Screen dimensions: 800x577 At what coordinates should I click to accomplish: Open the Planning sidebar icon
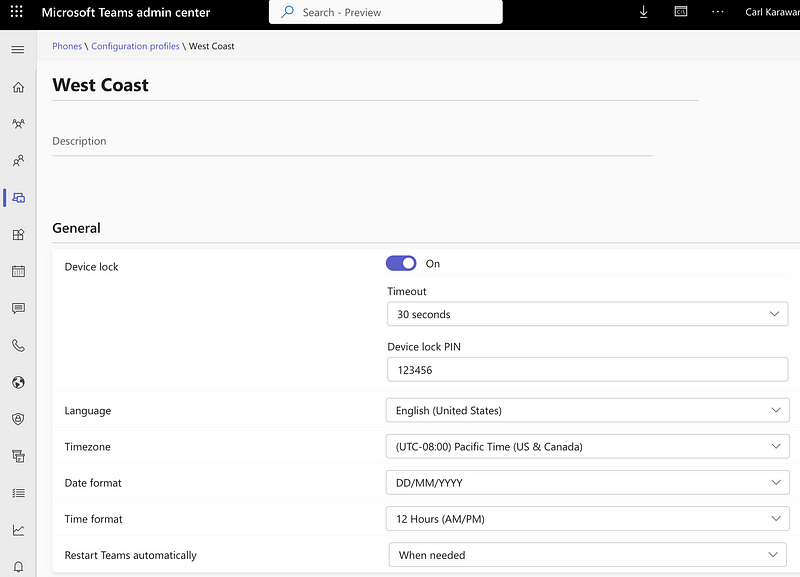[18, 456]
